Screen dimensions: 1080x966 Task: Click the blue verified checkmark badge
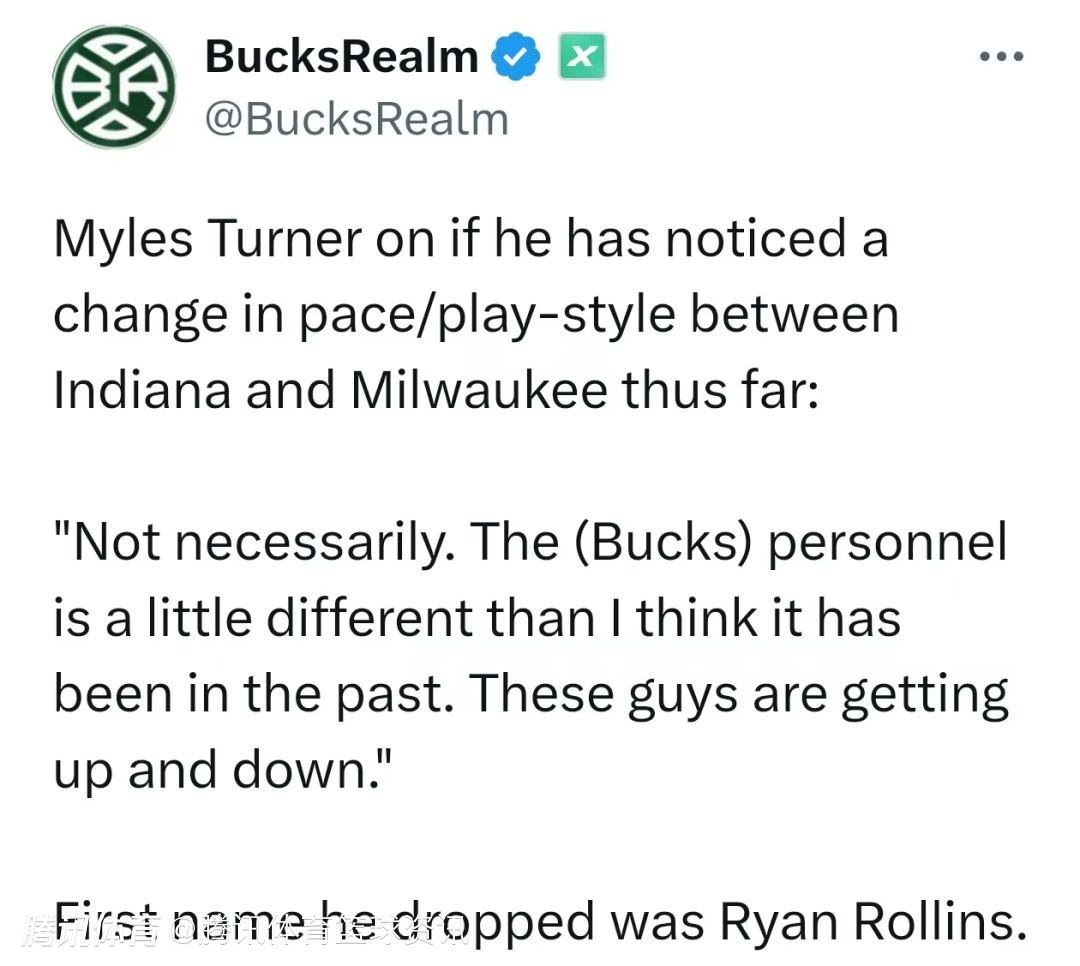point(518,57)
